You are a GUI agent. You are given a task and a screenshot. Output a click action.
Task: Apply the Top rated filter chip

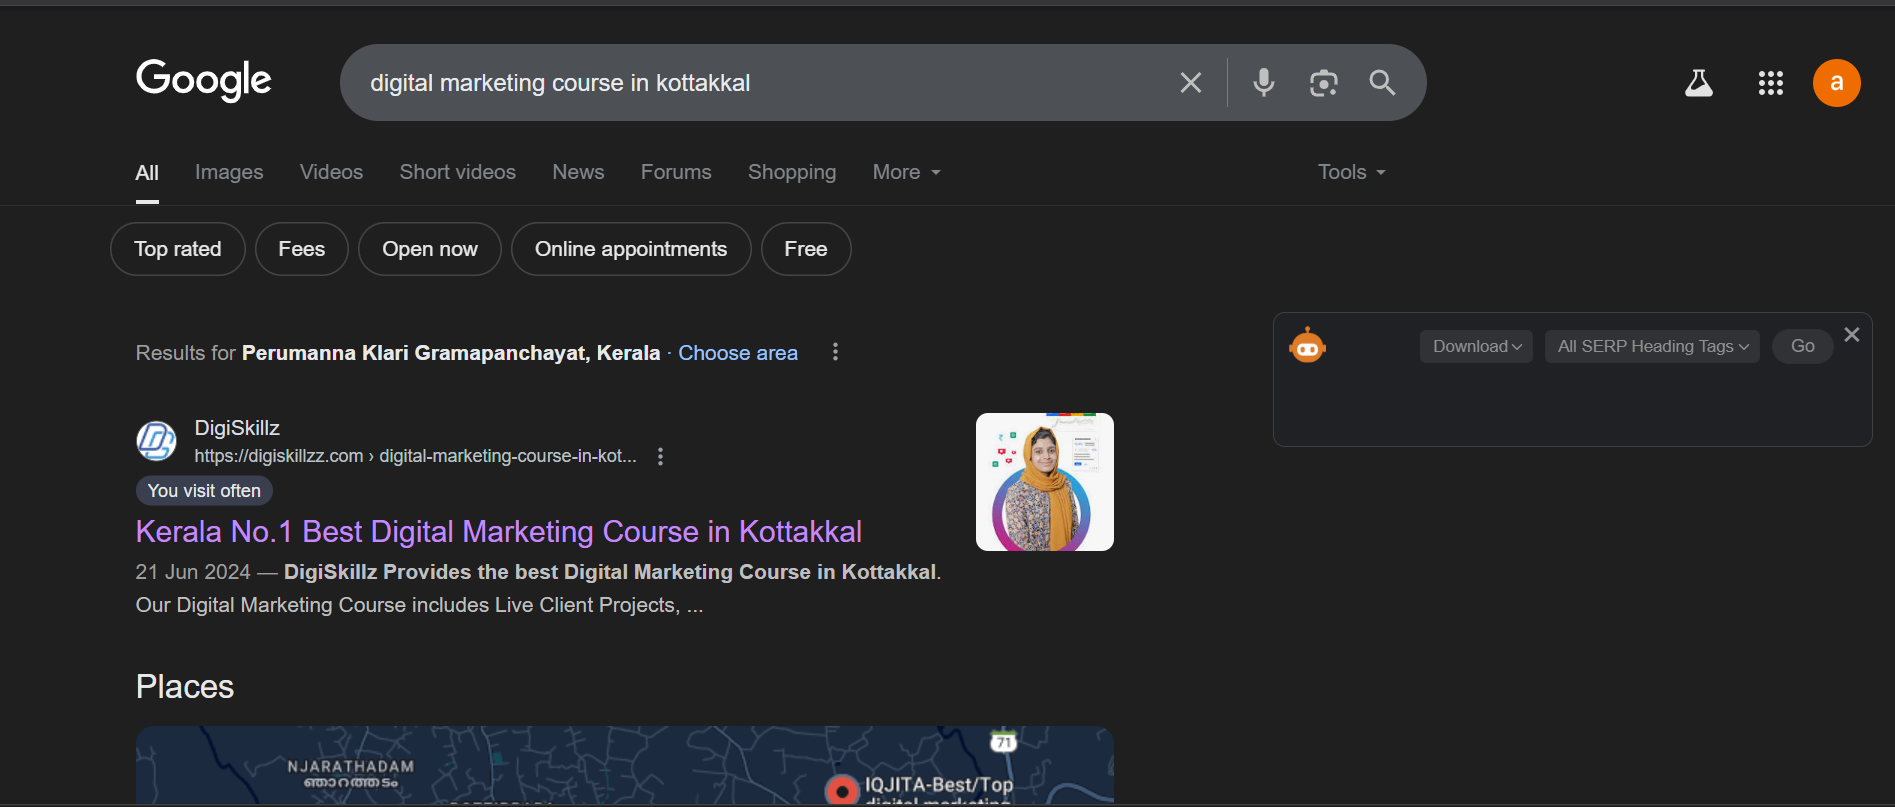178,249
